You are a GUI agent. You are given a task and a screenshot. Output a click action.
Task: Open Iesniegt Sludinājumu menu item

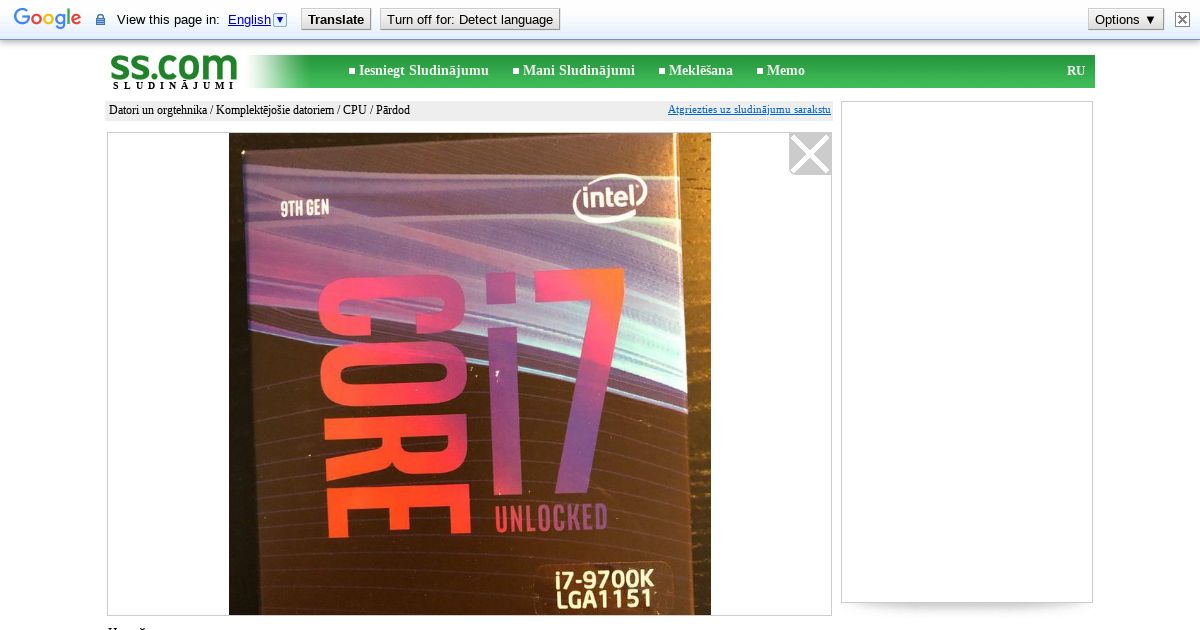(x=424, y=71)
